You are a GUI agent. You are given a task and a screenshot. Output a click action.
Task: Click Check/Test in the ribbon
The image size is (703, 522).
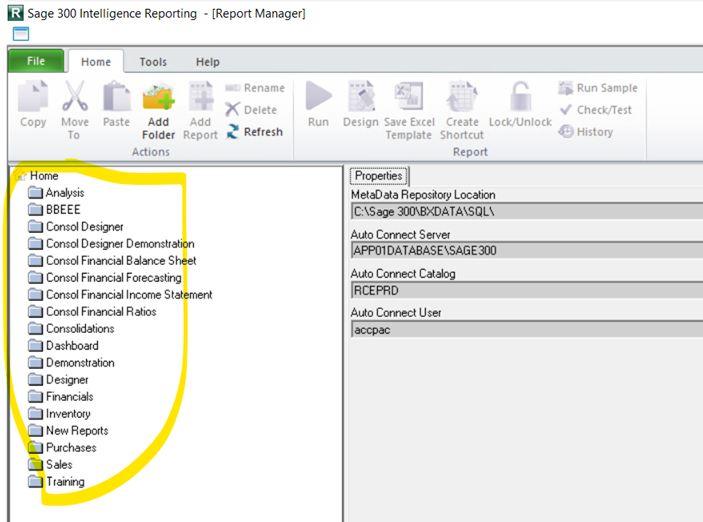coord(595,109)
